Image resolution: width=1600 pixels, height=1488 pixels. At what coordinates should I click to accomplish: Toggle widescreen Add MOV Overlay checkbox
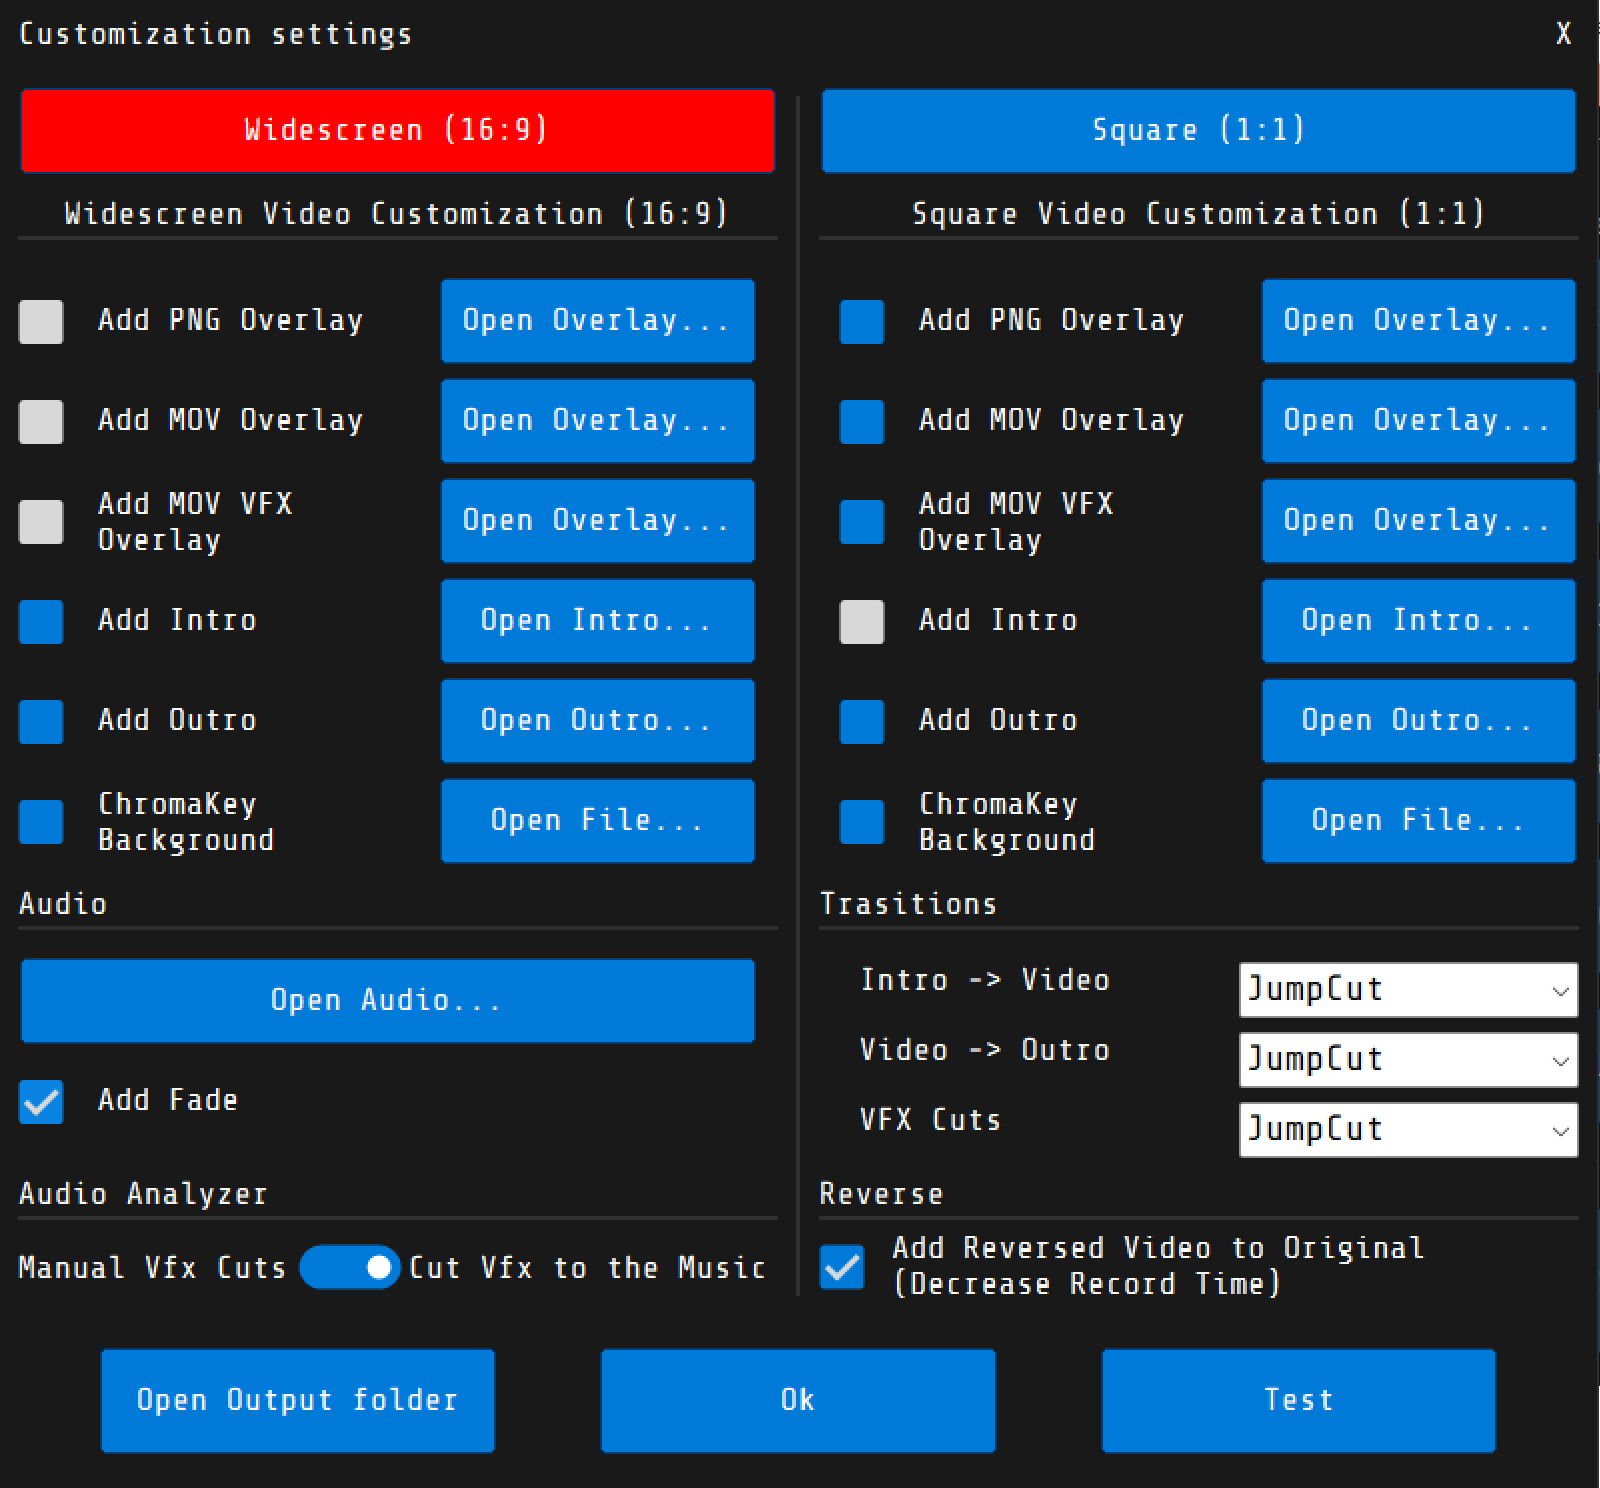[x=41, y=421]
